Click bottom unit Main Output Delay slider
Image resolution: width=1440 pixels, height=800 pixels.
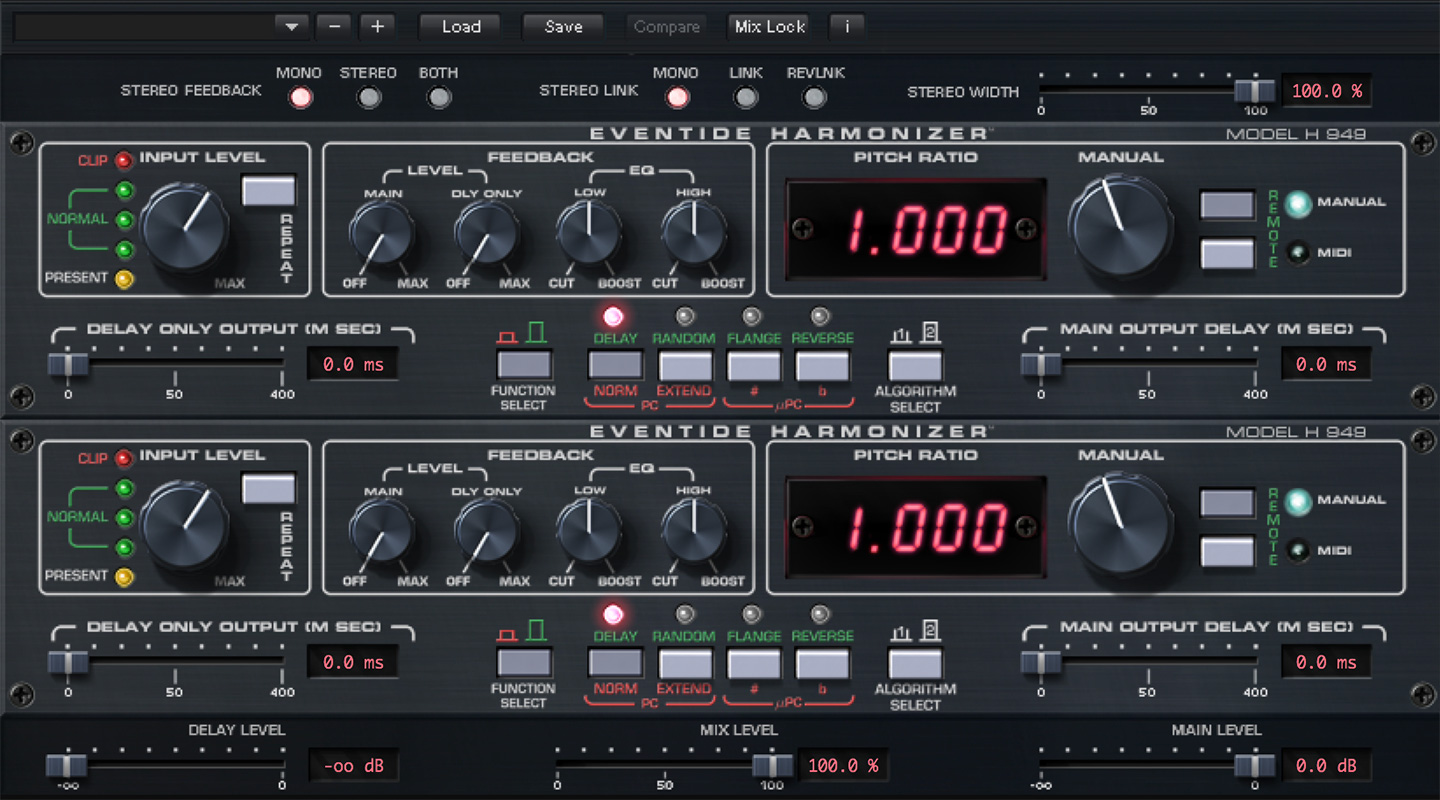click(x=1041, y=662)
